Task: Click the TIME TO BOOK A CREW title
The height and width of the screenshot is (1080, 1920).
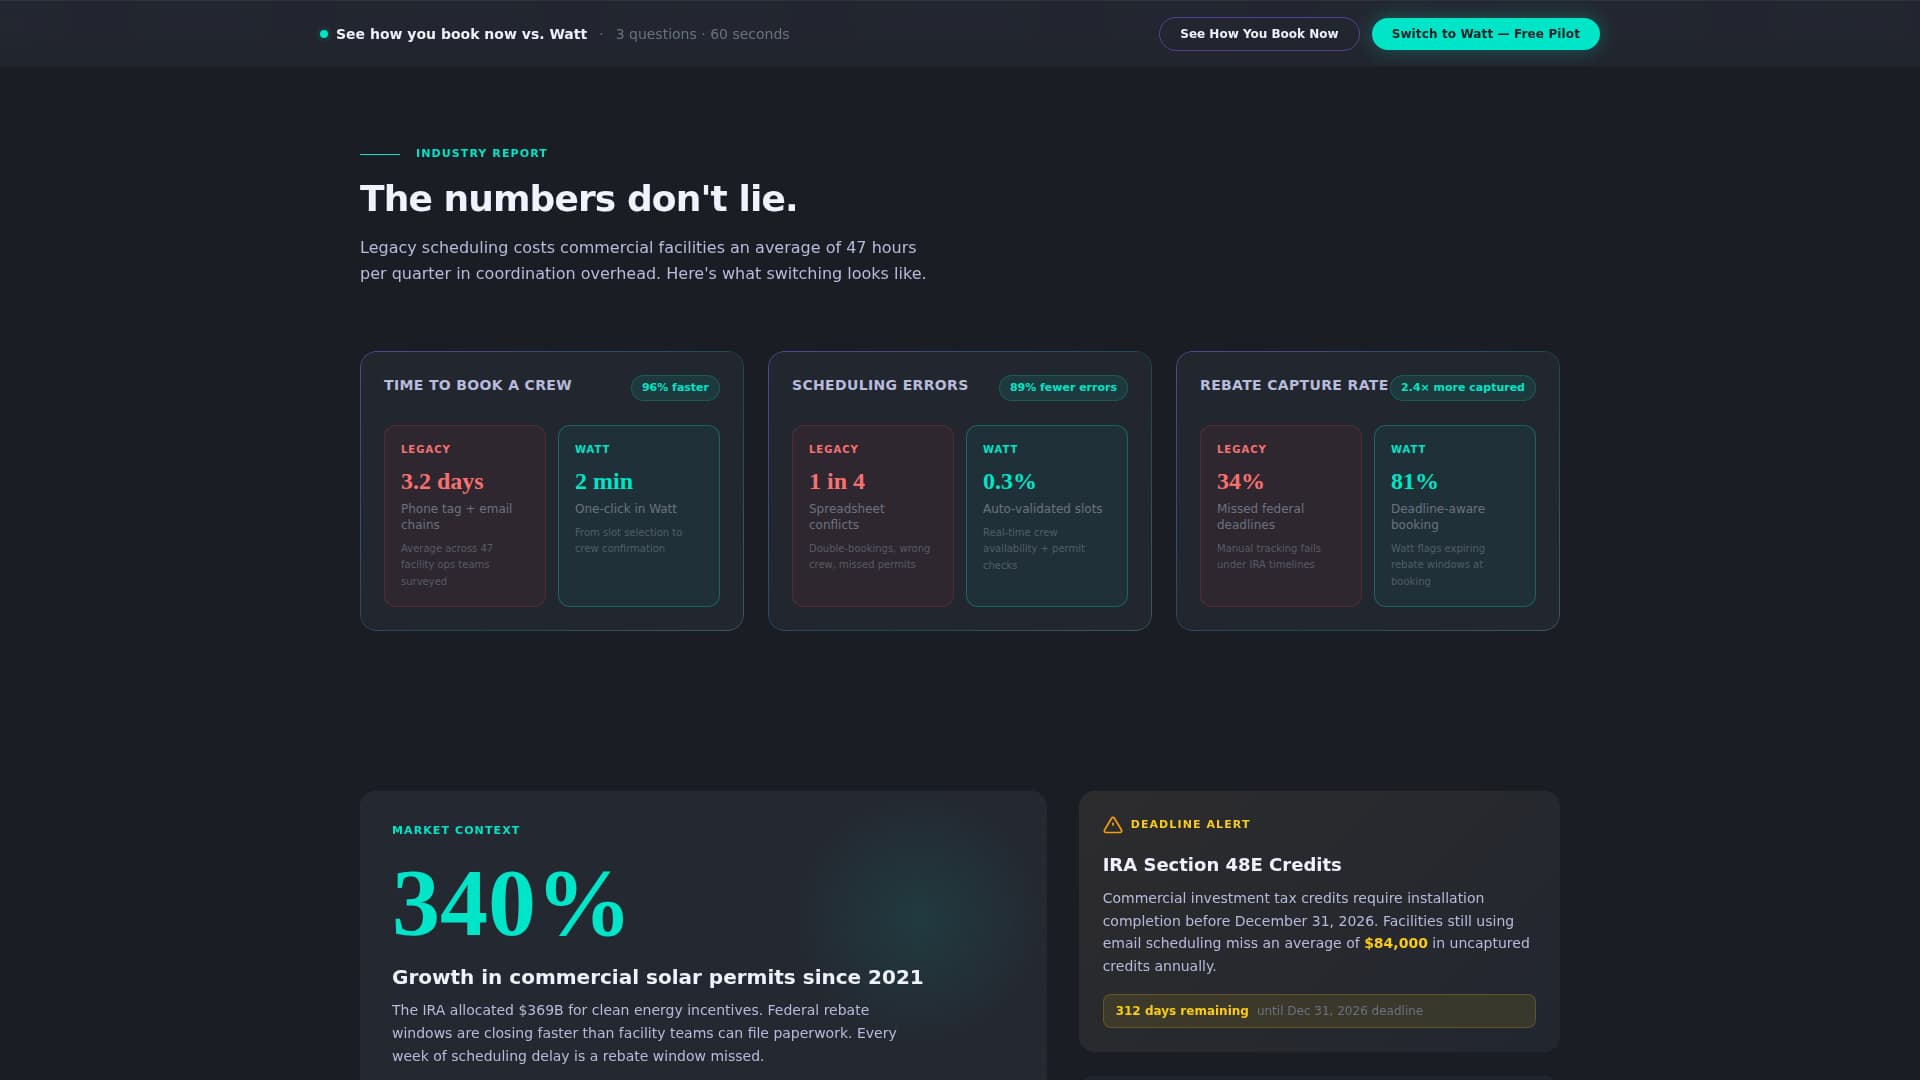Action: coord(478,386)
